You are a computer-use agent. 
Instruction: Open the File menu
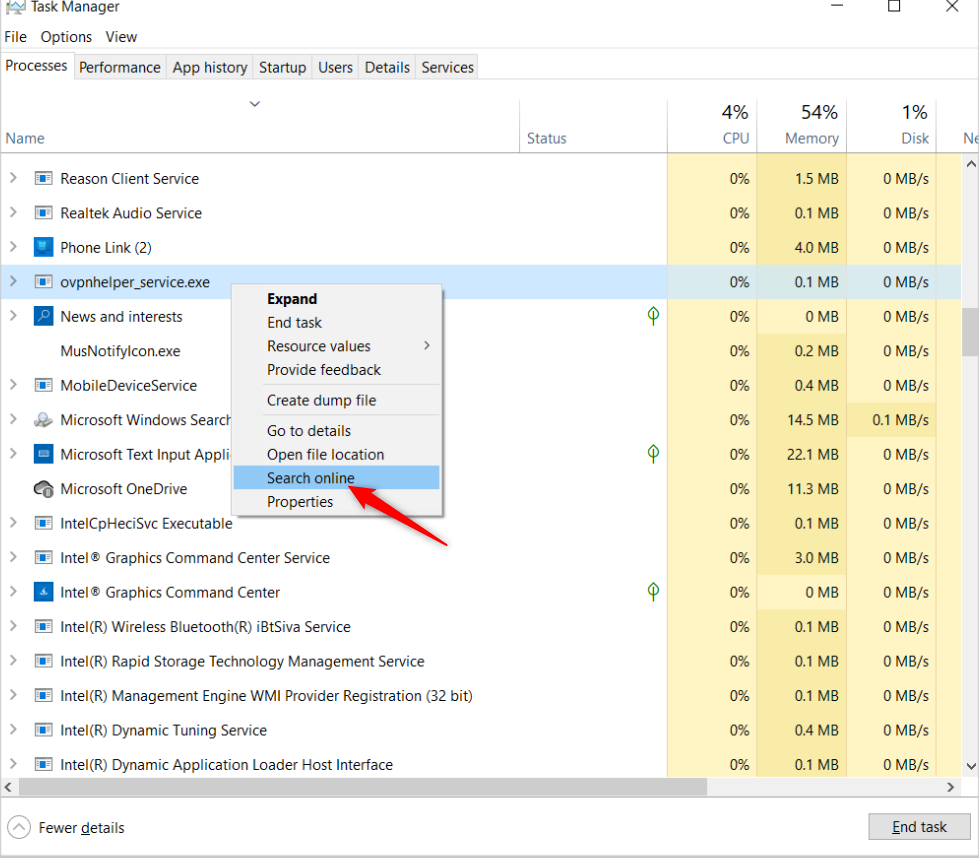16,37
